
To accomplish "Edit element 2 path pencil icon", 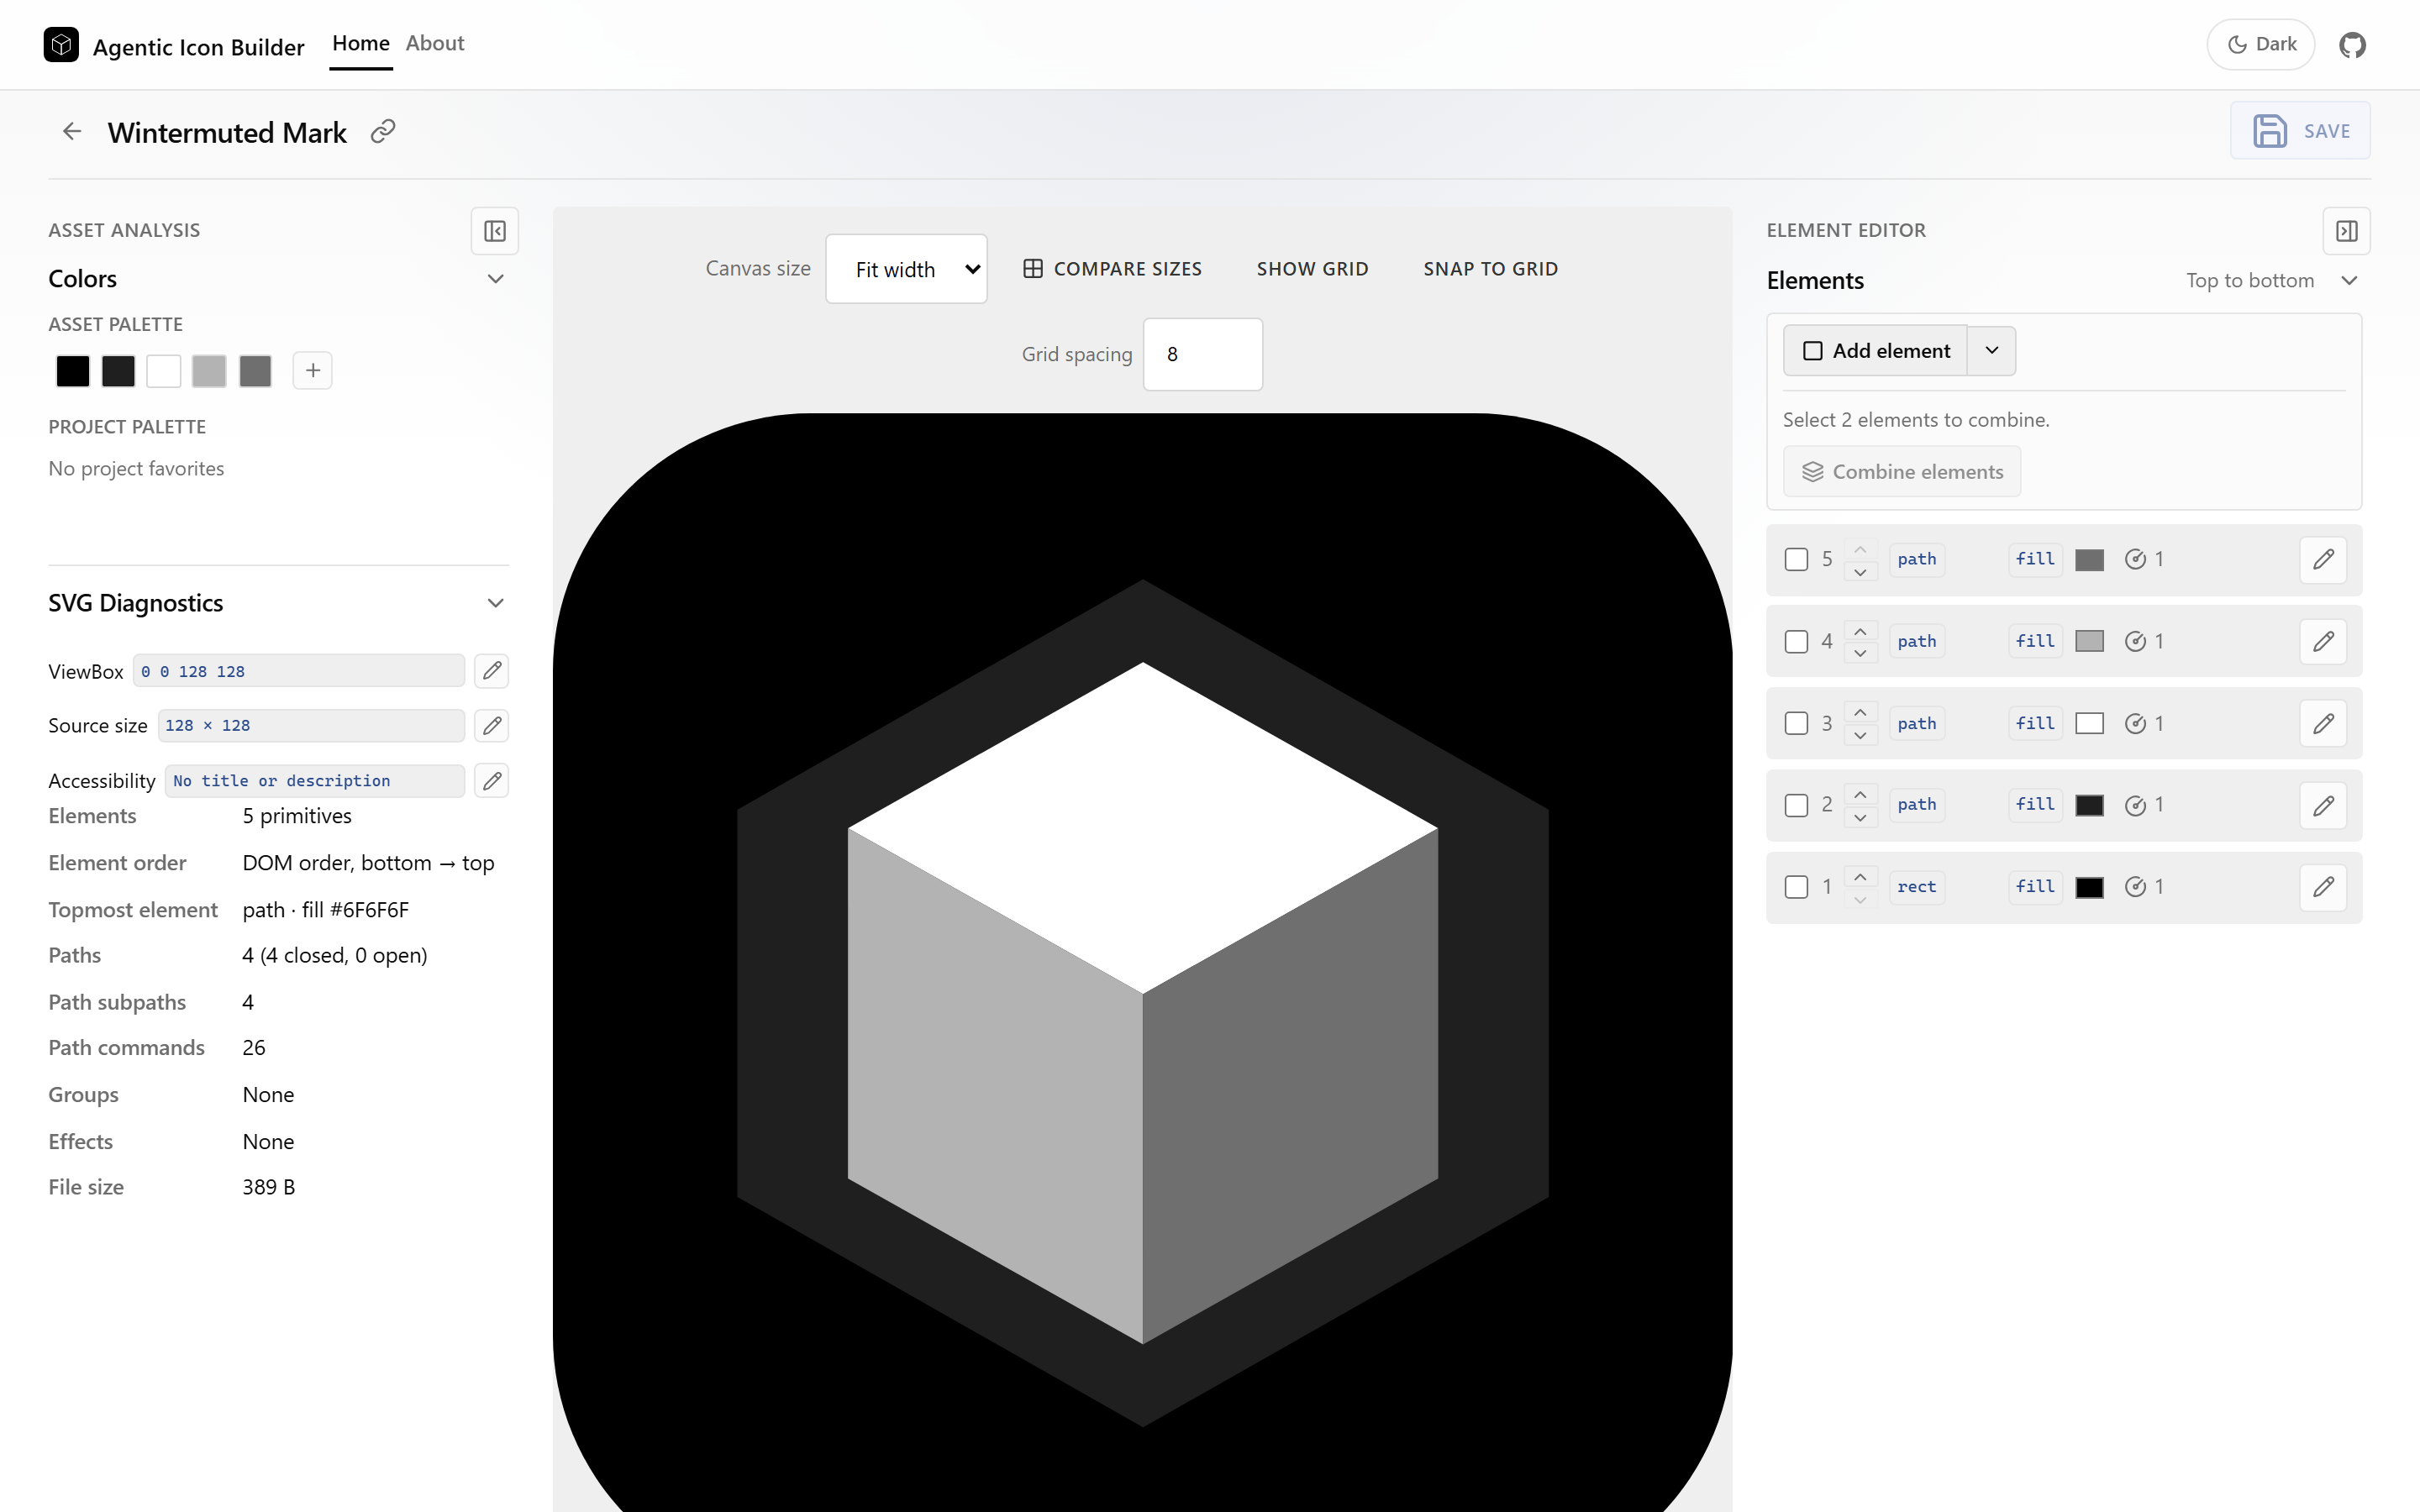I will pyautogui.click(x=2323, y=805).
